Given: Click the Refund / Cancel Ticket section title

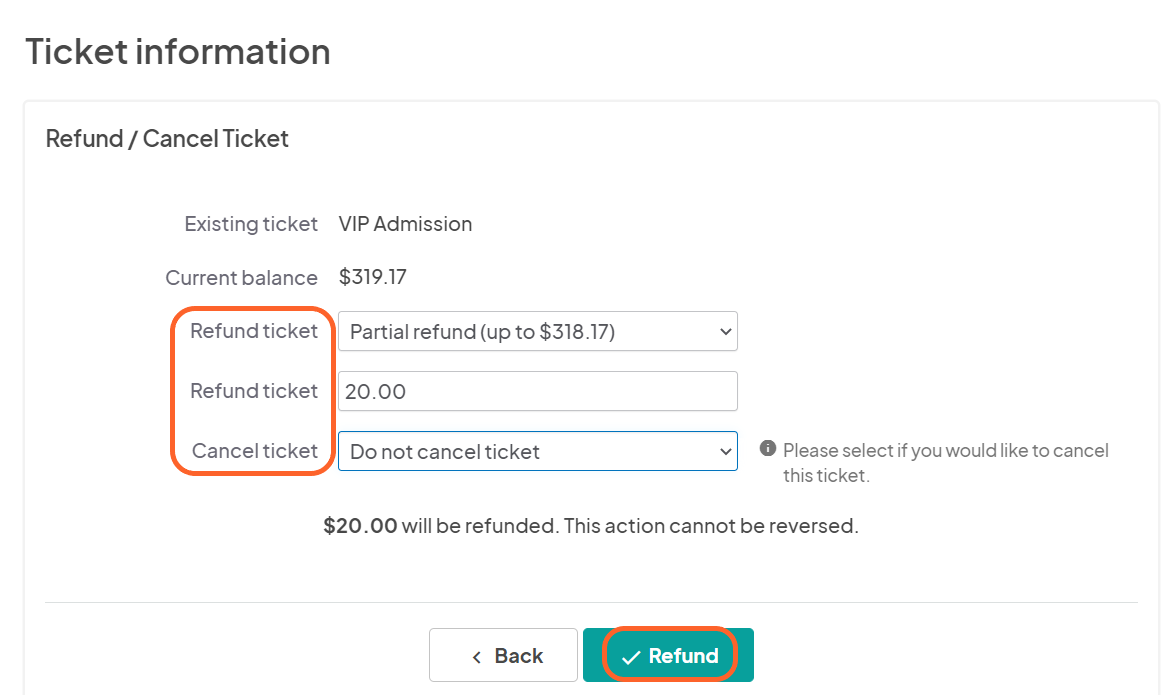Looking at the screenshot, I should coord(167,138).
